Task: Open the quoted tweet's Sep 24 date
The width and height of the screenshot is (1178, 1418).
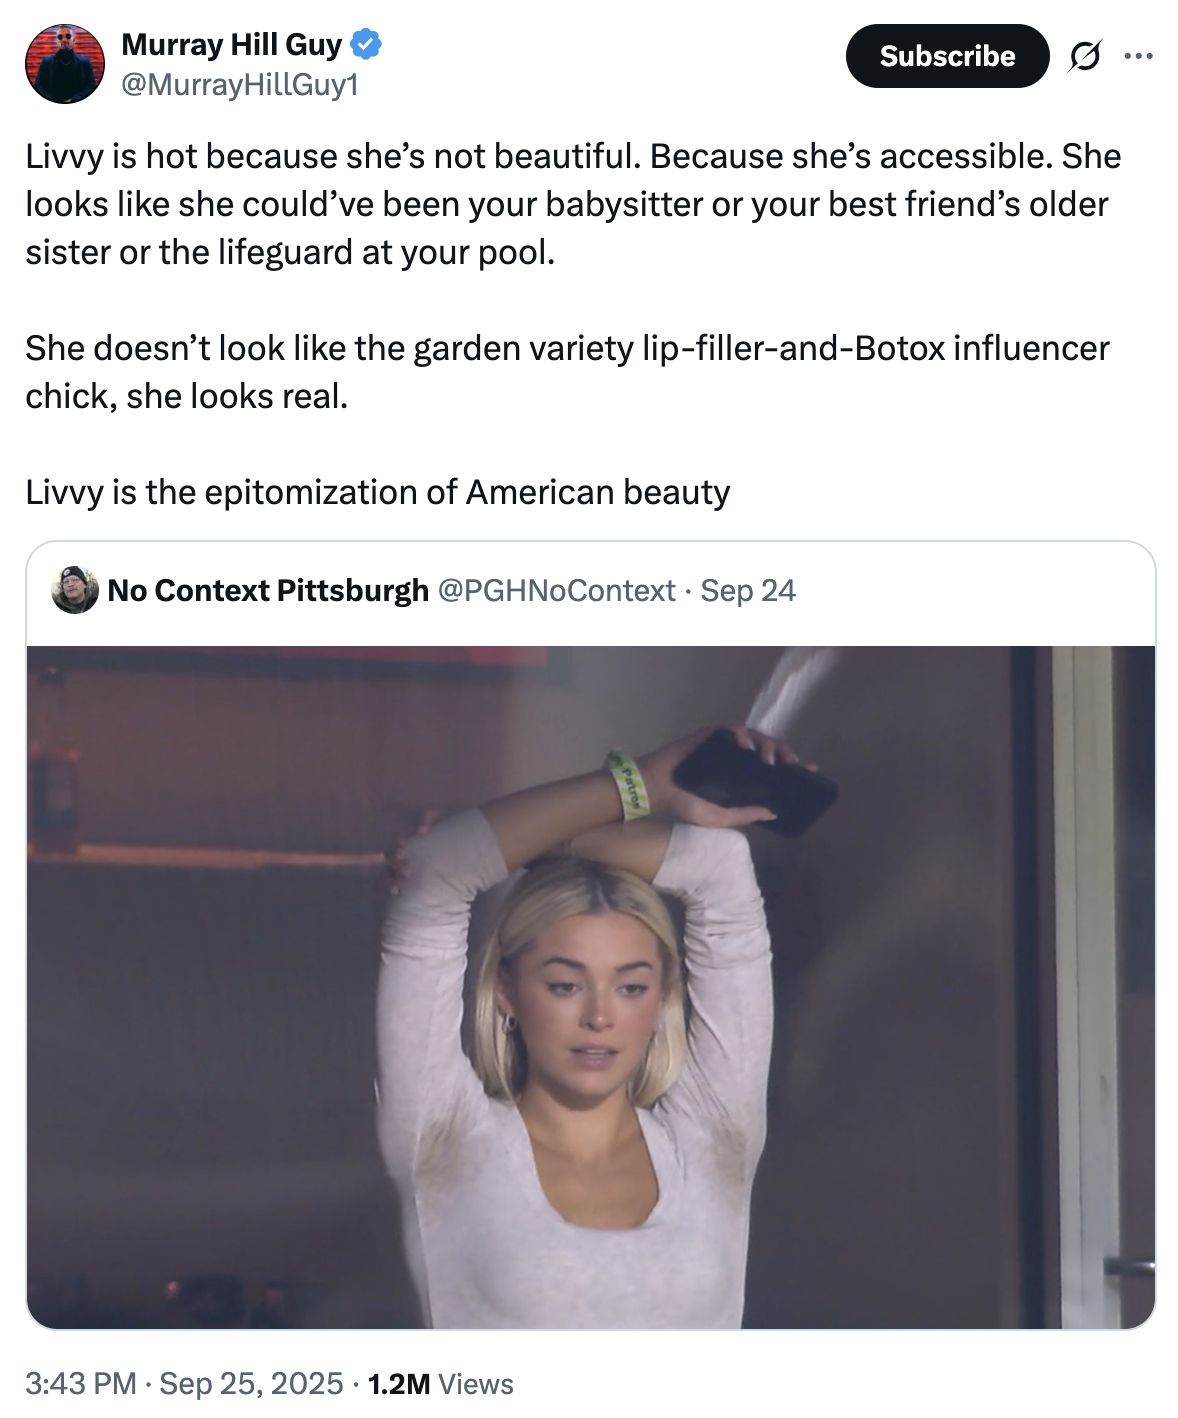Action: [x=748, y=591]
